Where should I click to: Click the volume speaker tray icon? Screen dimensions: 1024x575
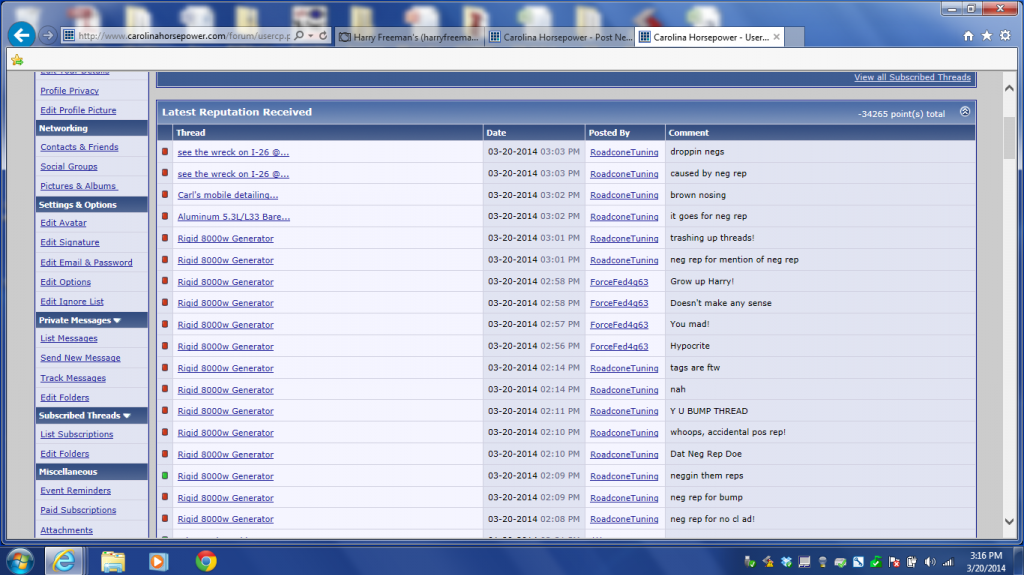[x=930, y=562]
